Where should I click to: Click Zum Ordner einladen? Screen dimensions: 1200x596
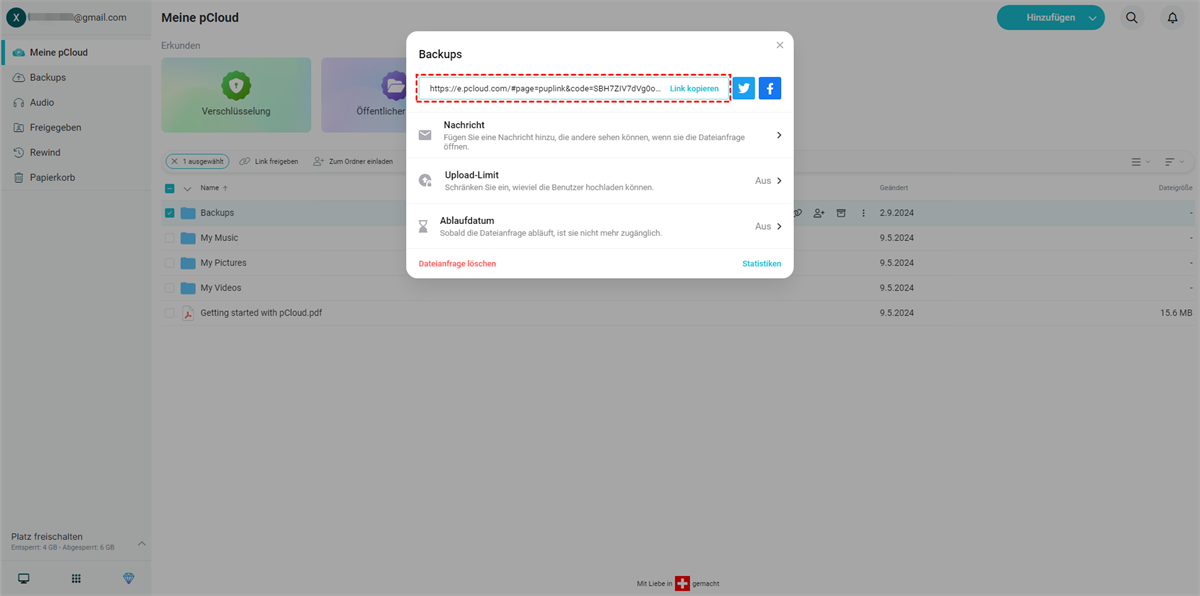(x=353, y=161)
